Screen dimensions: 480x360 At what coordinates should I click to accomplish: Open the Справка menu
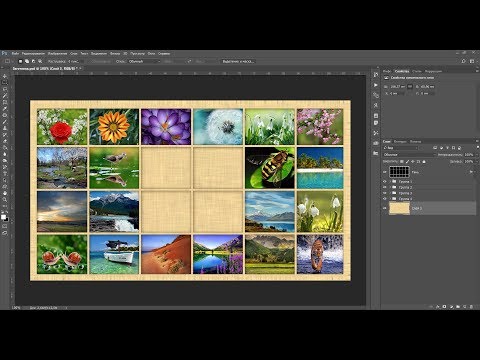[164, 53]
